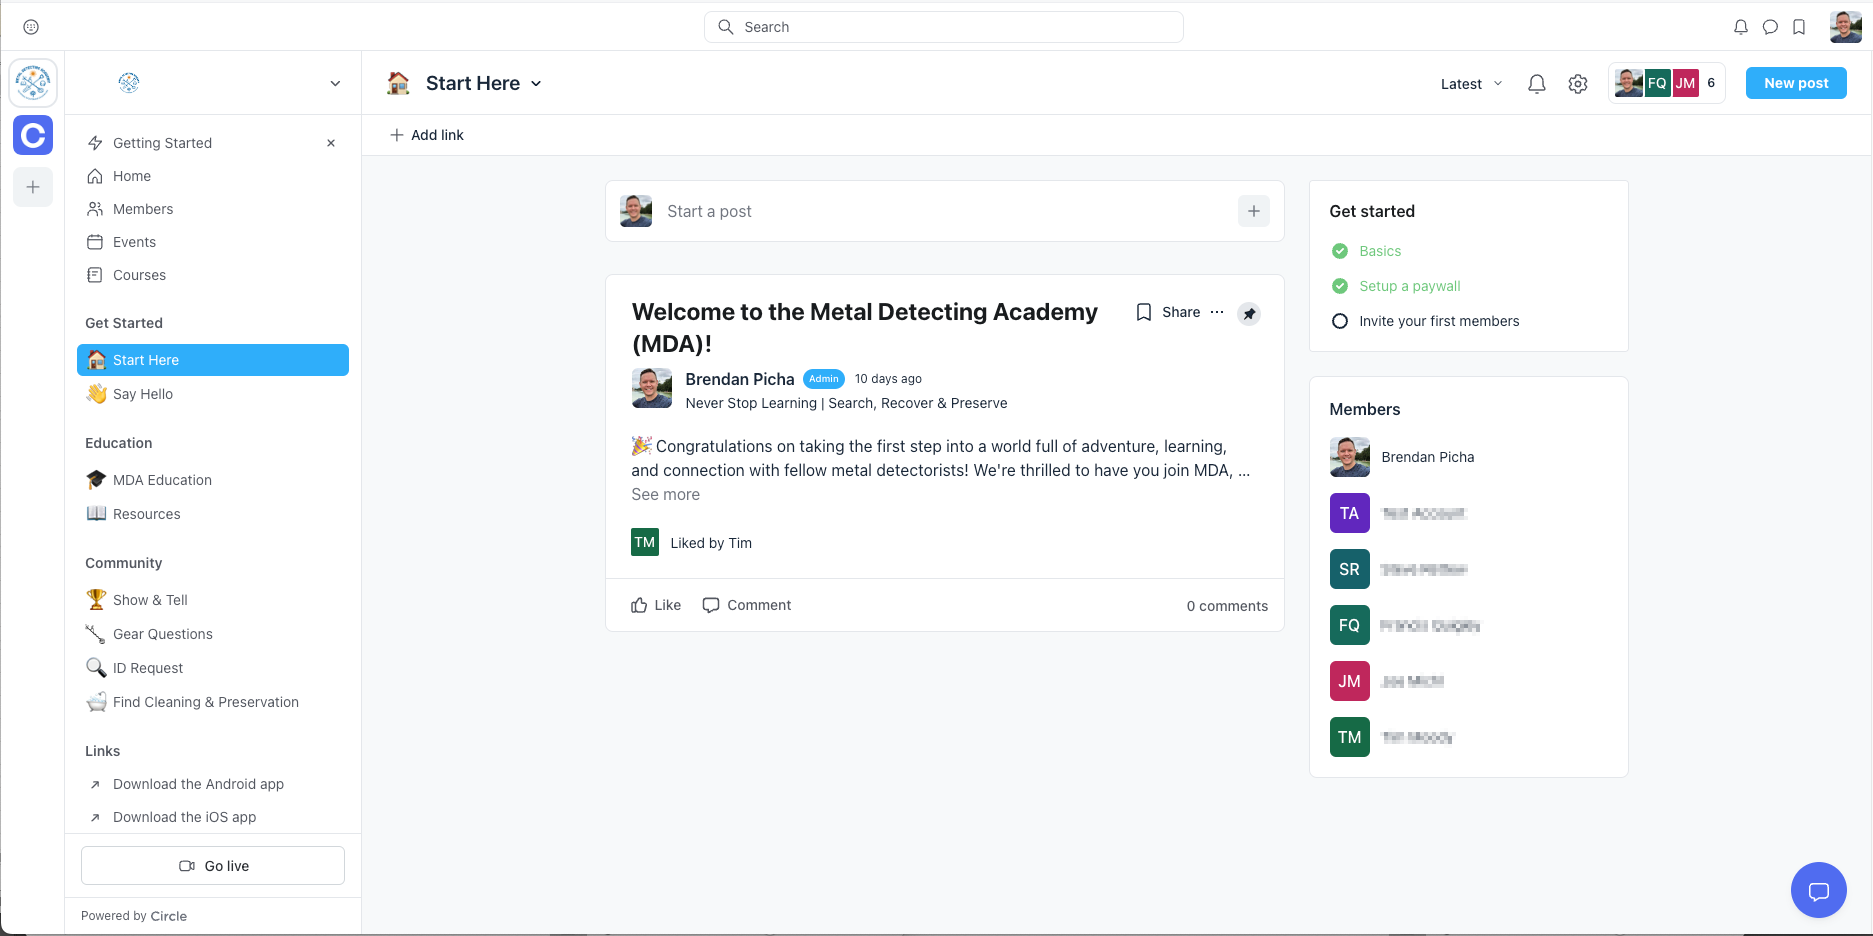Toggle the Invite your first members checkbox
This screenshot has height=936, width=1873.
coord(1340,321)
